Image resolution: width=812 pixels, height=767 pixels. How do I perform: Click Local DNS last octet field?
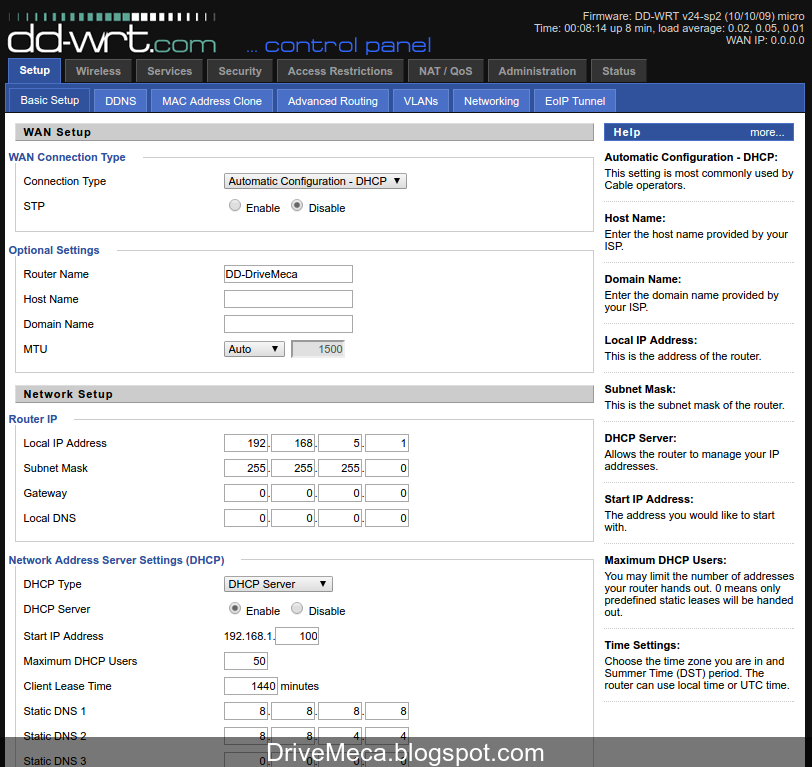tap(387, 518)
